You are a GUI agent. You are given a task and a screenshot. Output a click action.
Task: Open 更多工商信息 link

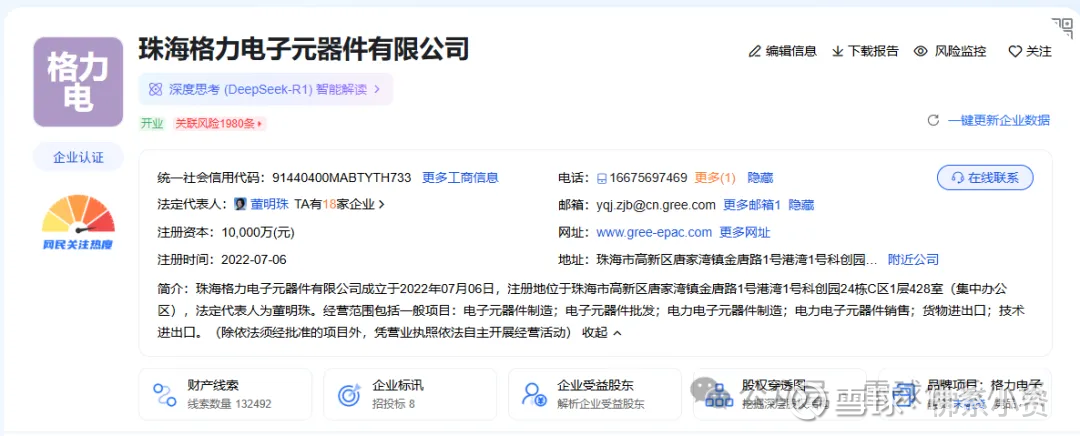tap(460, 178)
